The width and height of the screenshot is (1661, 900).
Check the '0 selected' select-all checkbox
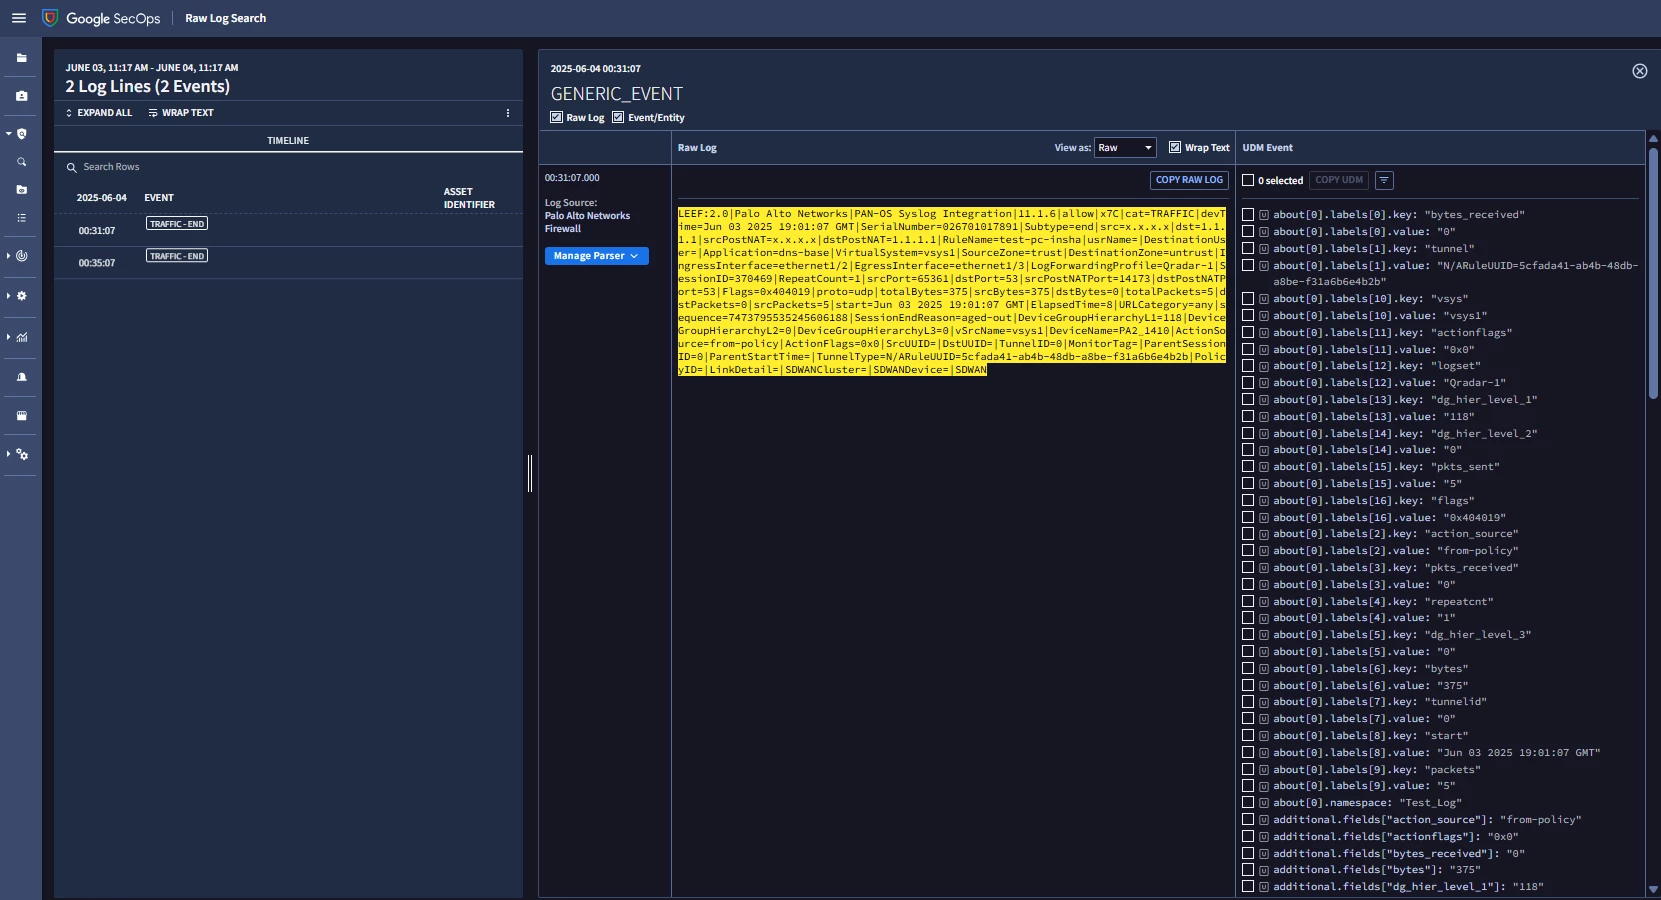point(1248,180)
